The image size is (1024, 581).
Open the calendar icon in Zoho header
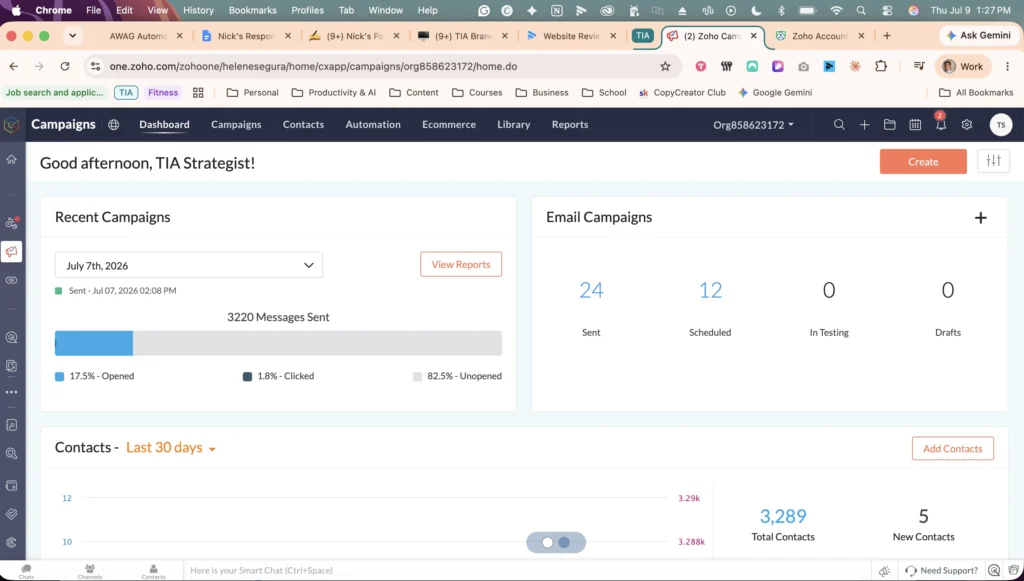(x=915, y=125)
